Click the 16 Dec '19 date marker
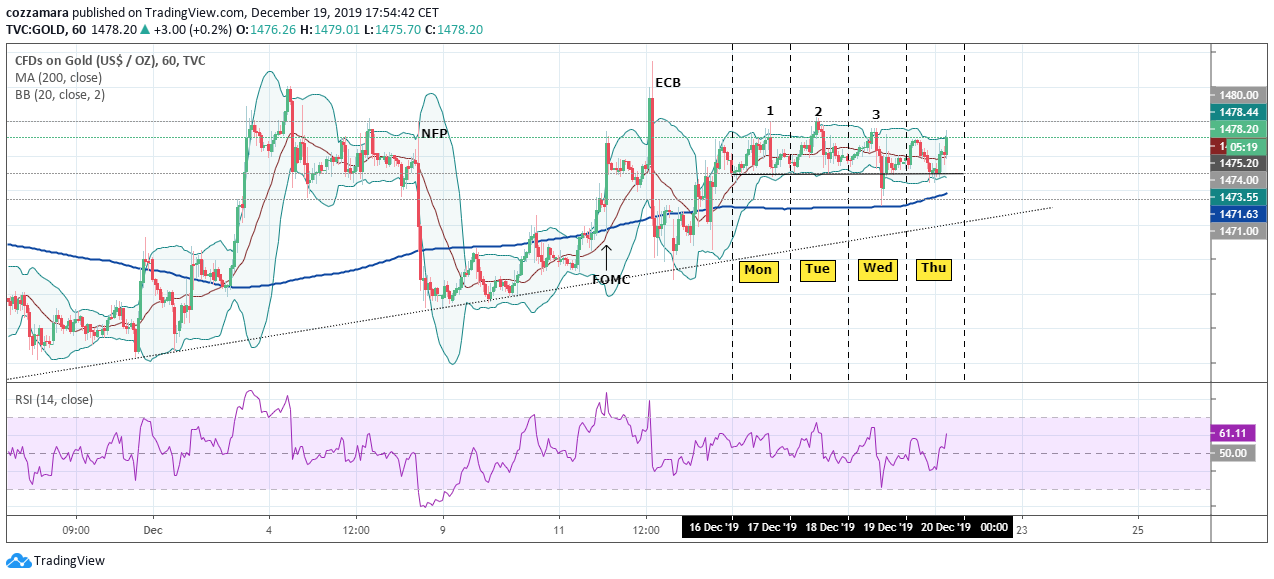1274x579 pixels. tap(714, 527)
